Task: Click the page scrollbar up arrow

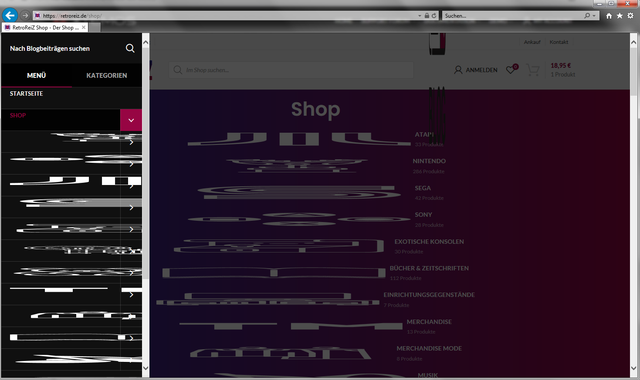Action: pyautogui.click(x=633, y=42)
